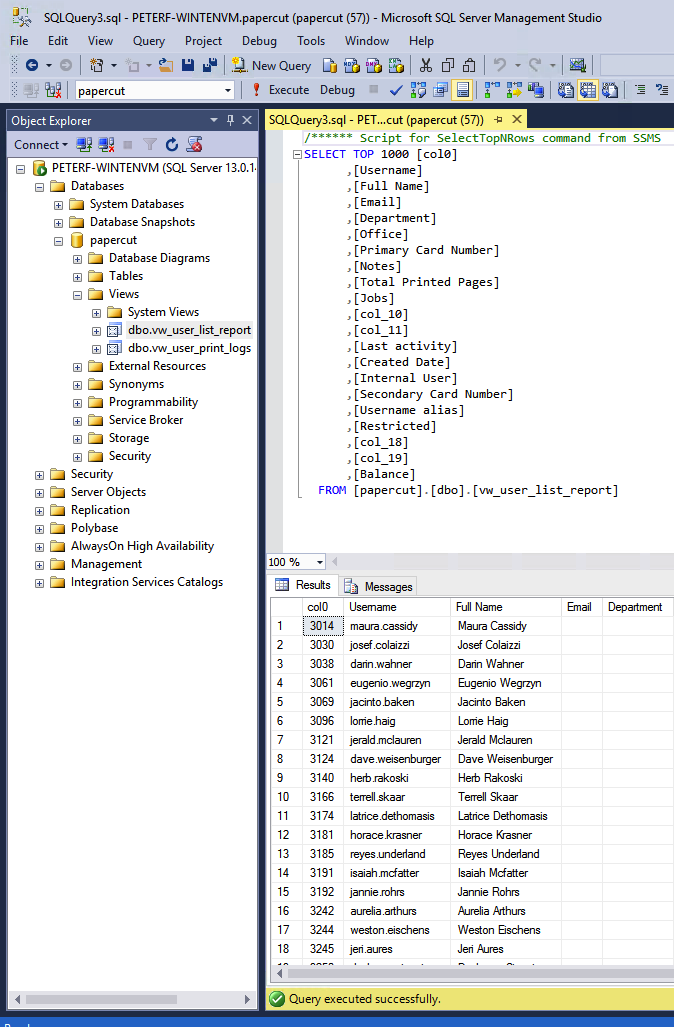The height and width of the screenshot is (1027, 674).
Task: Click the Filter funnel icon in Object Explorer
Action: tap(150, 145)
